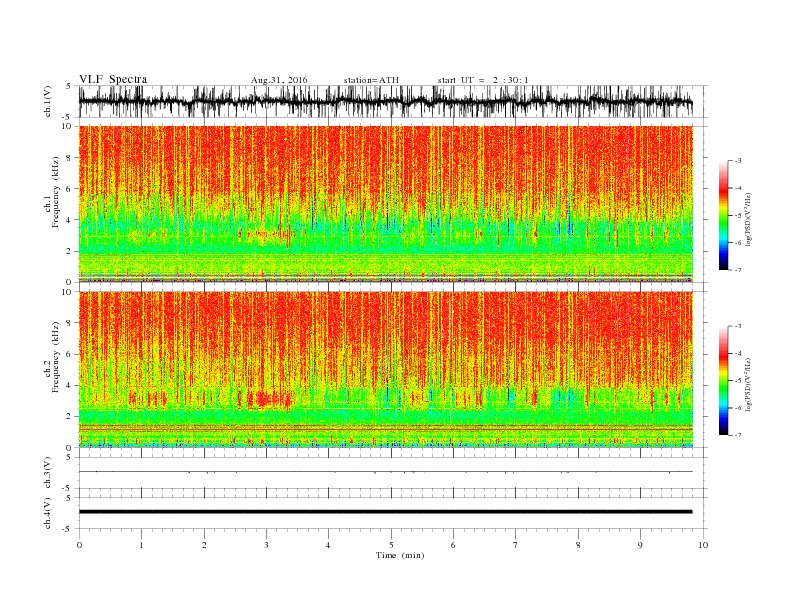
Task: Click inside the ch.1 spectrogram panel
Action: point(385,203)
